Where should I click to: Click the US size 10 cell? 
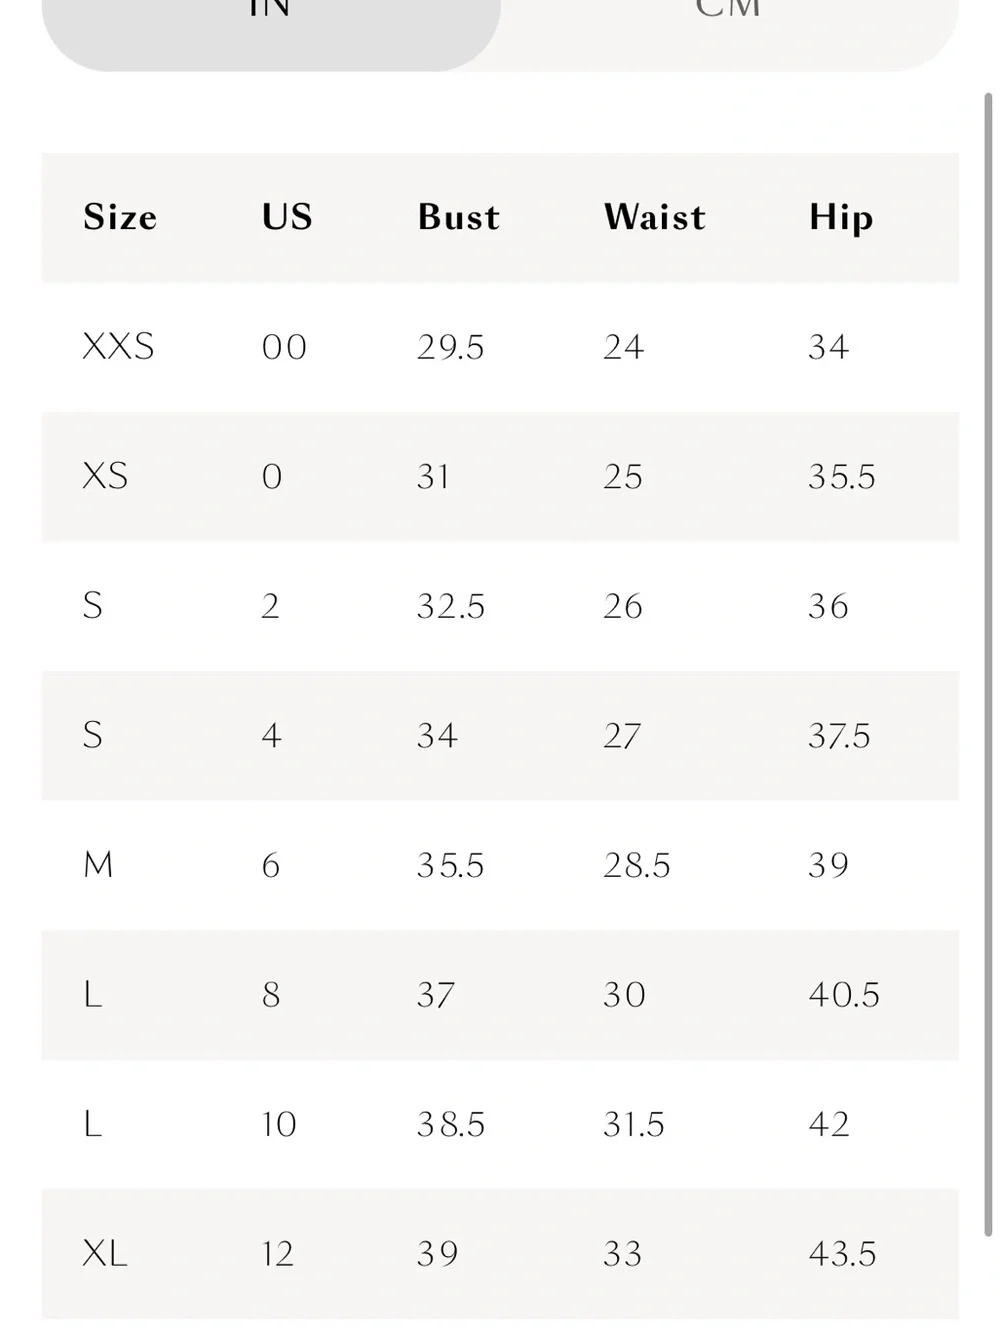[x=279, y=1124]
